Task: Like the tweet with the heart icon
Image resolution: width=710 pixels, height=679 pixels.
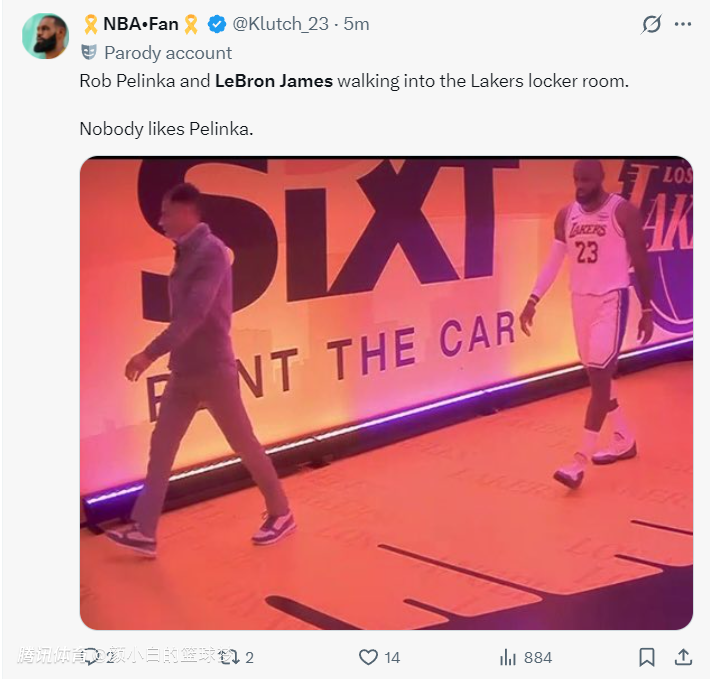Action: click(x=368, y=657)
